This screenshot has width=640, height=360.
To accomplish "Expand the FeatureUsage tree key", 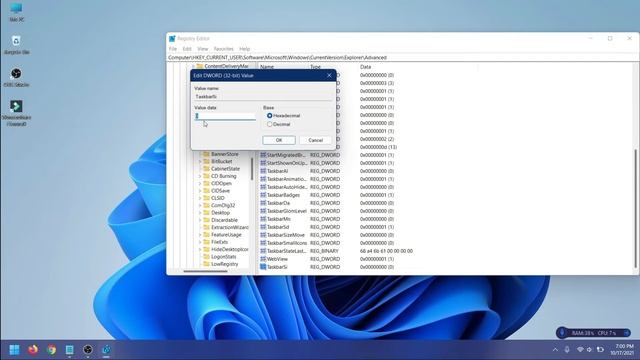I will [200, 235].
